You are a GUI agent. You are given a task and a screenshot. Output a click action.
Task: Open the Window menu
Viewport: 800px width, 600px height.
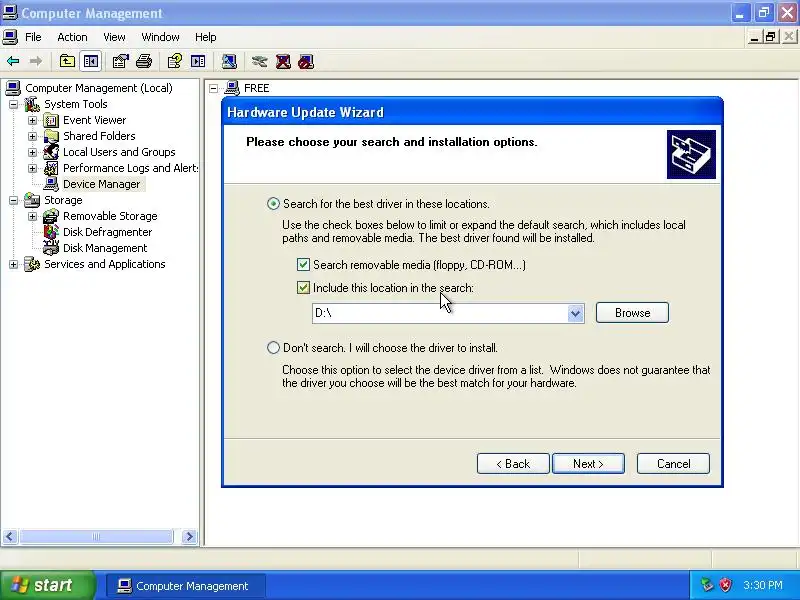(160, 37)
